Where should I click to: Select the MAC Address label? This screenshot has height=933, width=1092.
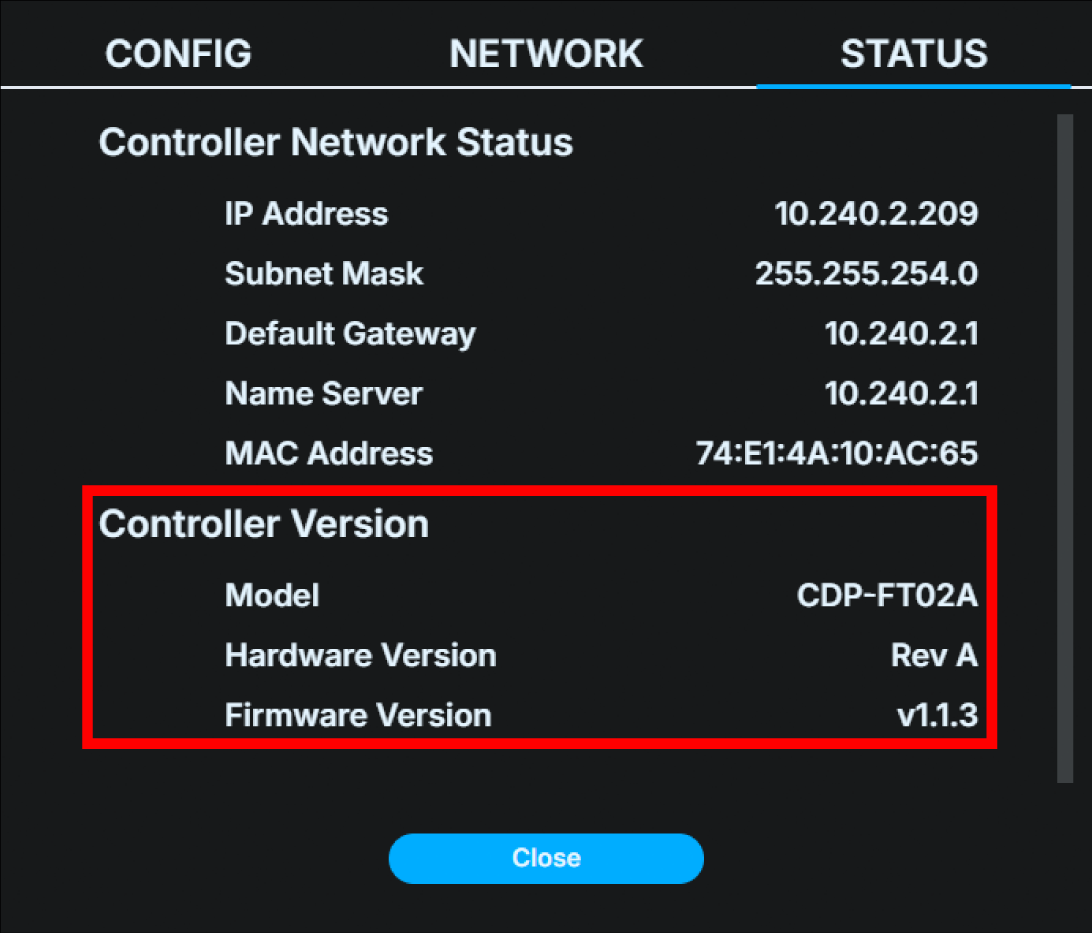tap(328, 453)
